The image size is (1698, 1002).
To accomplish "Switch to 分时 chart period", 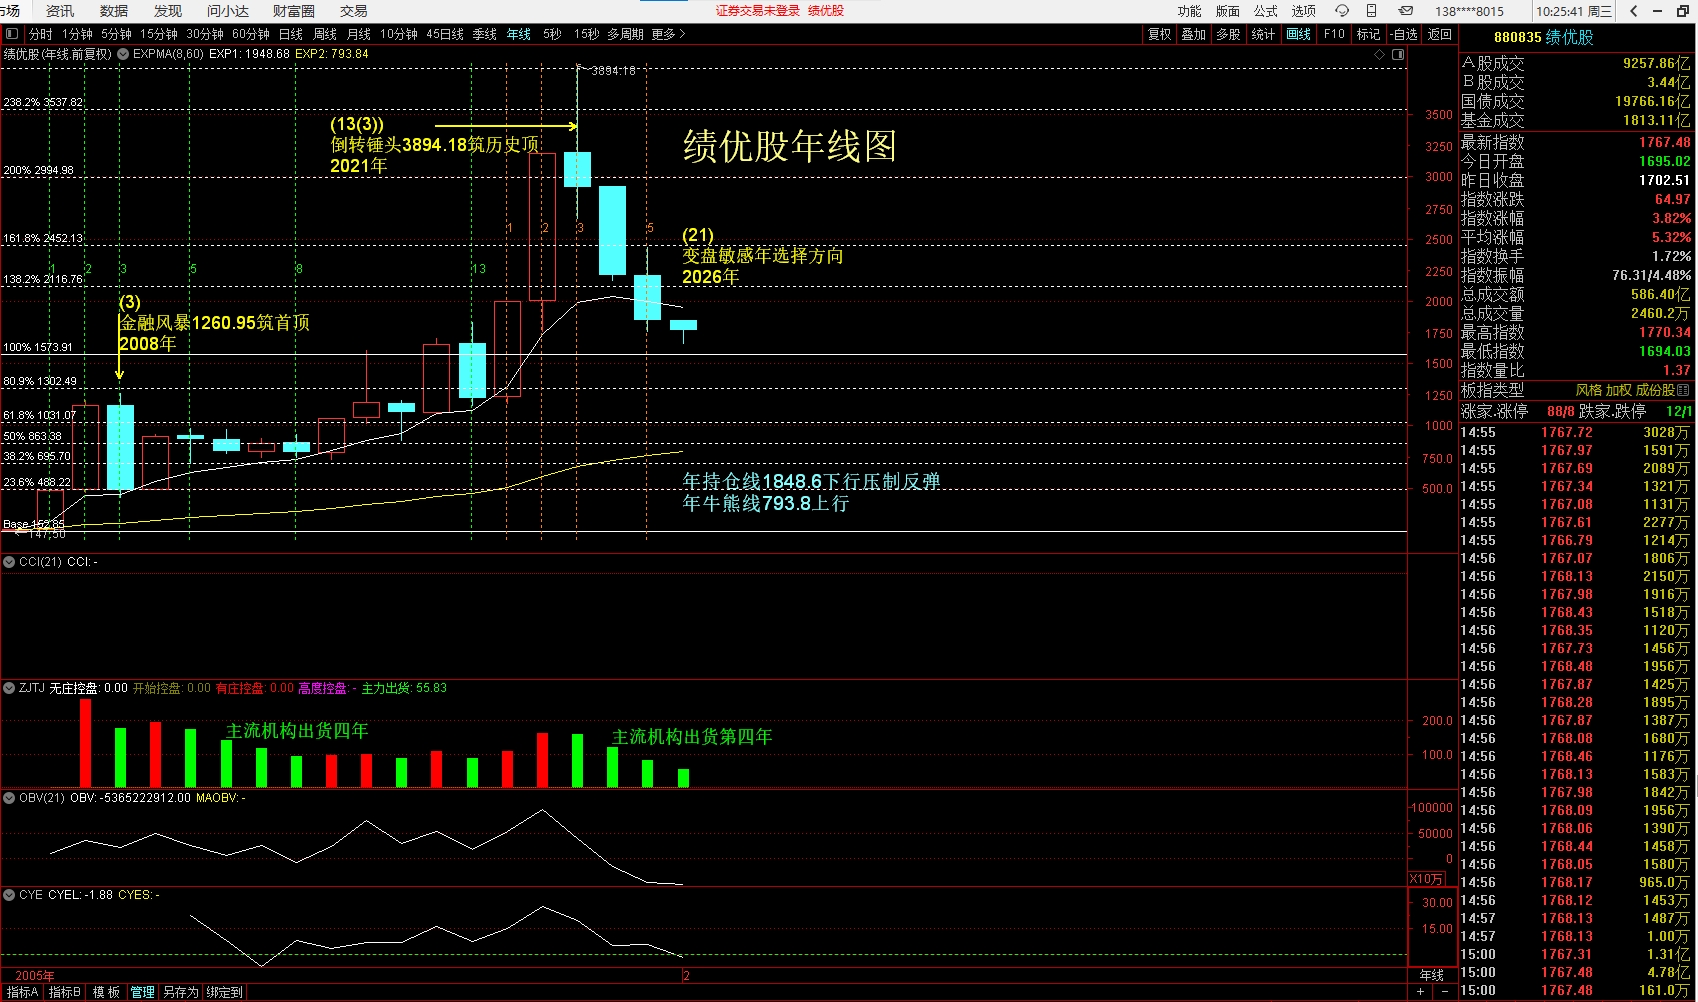I will (x=41, y=34).
